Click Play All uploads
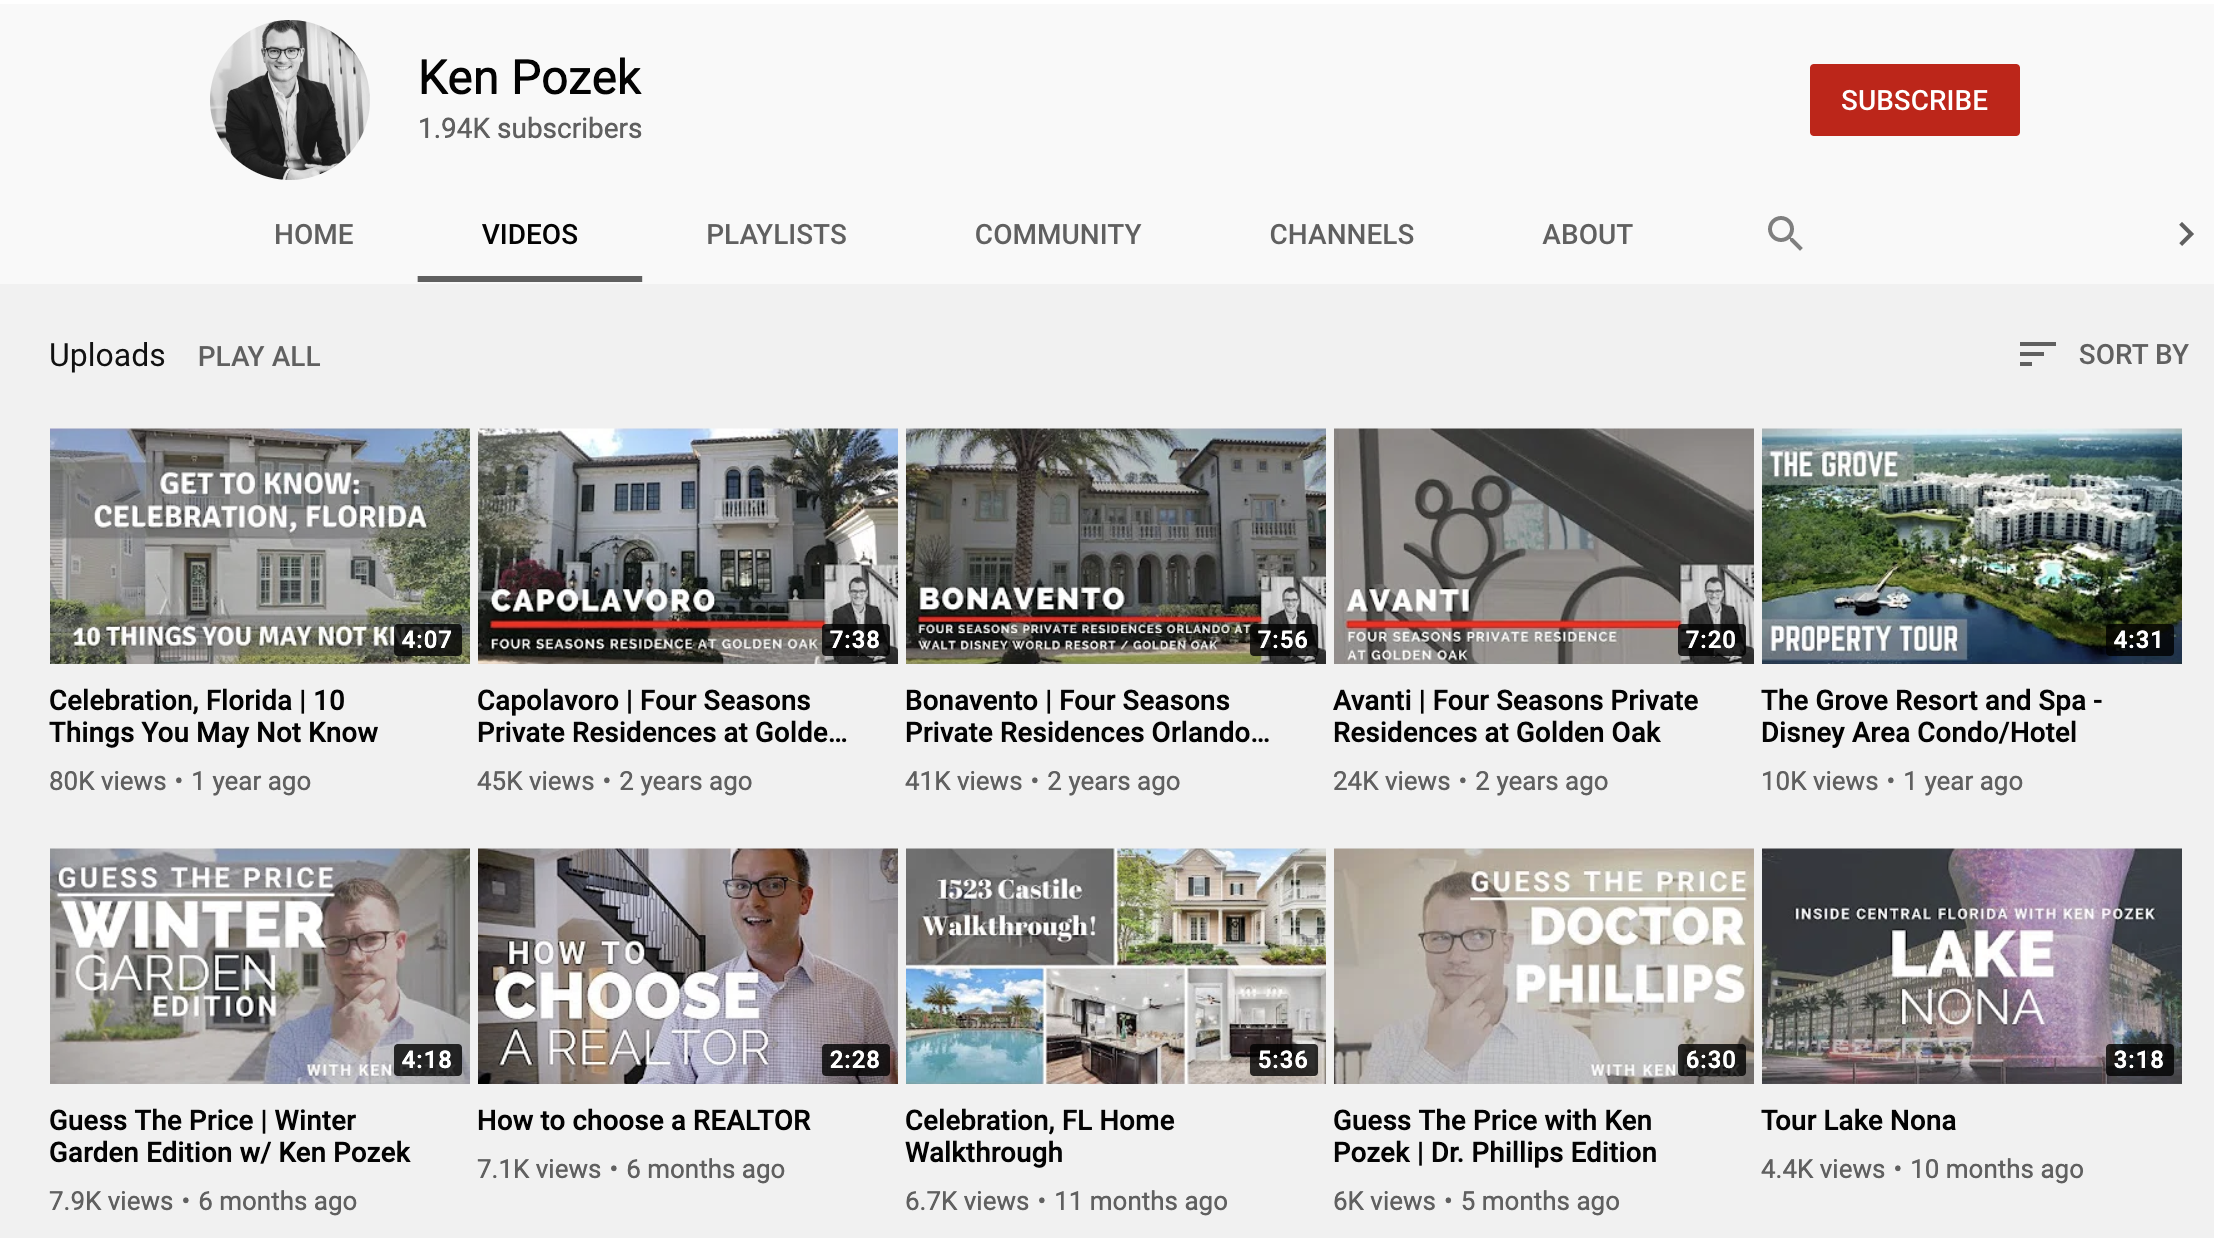The width and height of the screenshot is (2214, 1238). click(259, 356)
